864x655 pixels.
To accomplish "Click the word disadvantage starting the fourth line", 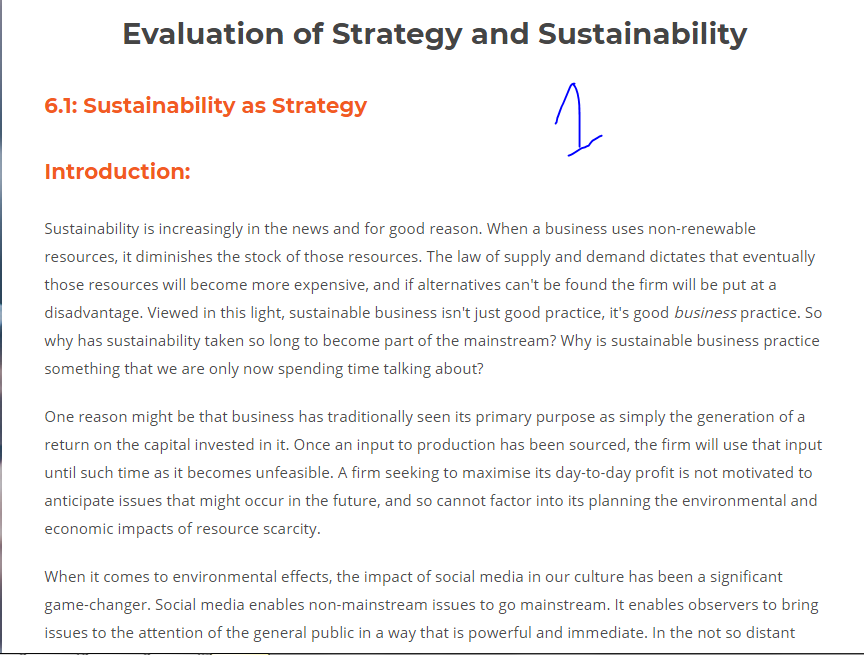I will (x=93, y=313).
